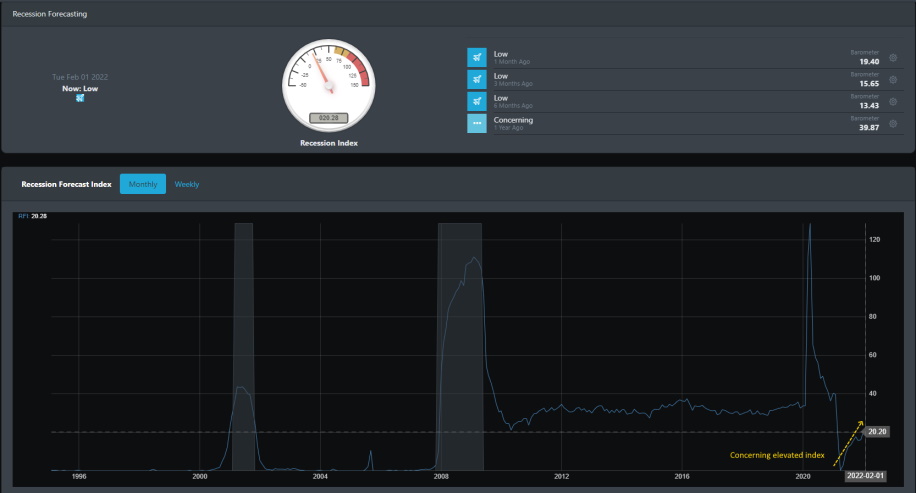The image size is (916, 493).
Task: Click the small plane icon under Now: Low
Action: [x=80, y=98]
